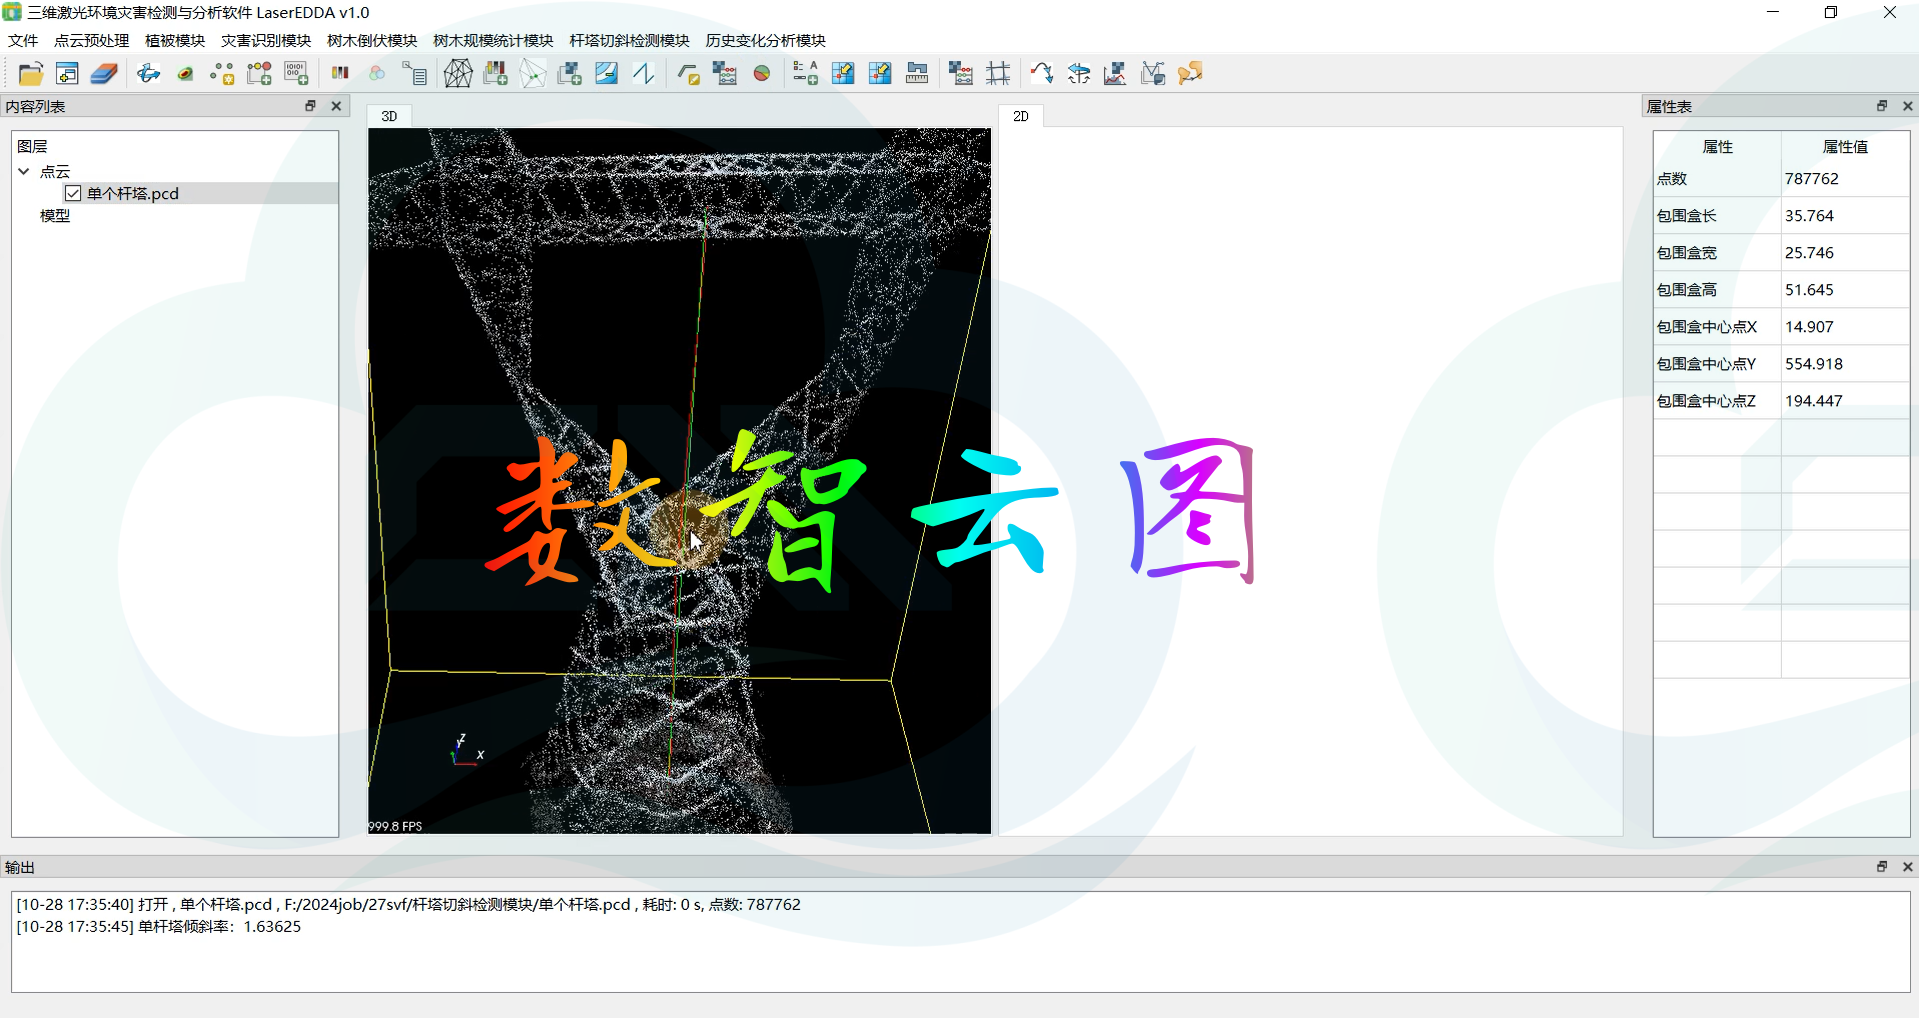The image size is (1919, 1018).
Task: Click the binary data add icon
Action: (x=296, y=74)
